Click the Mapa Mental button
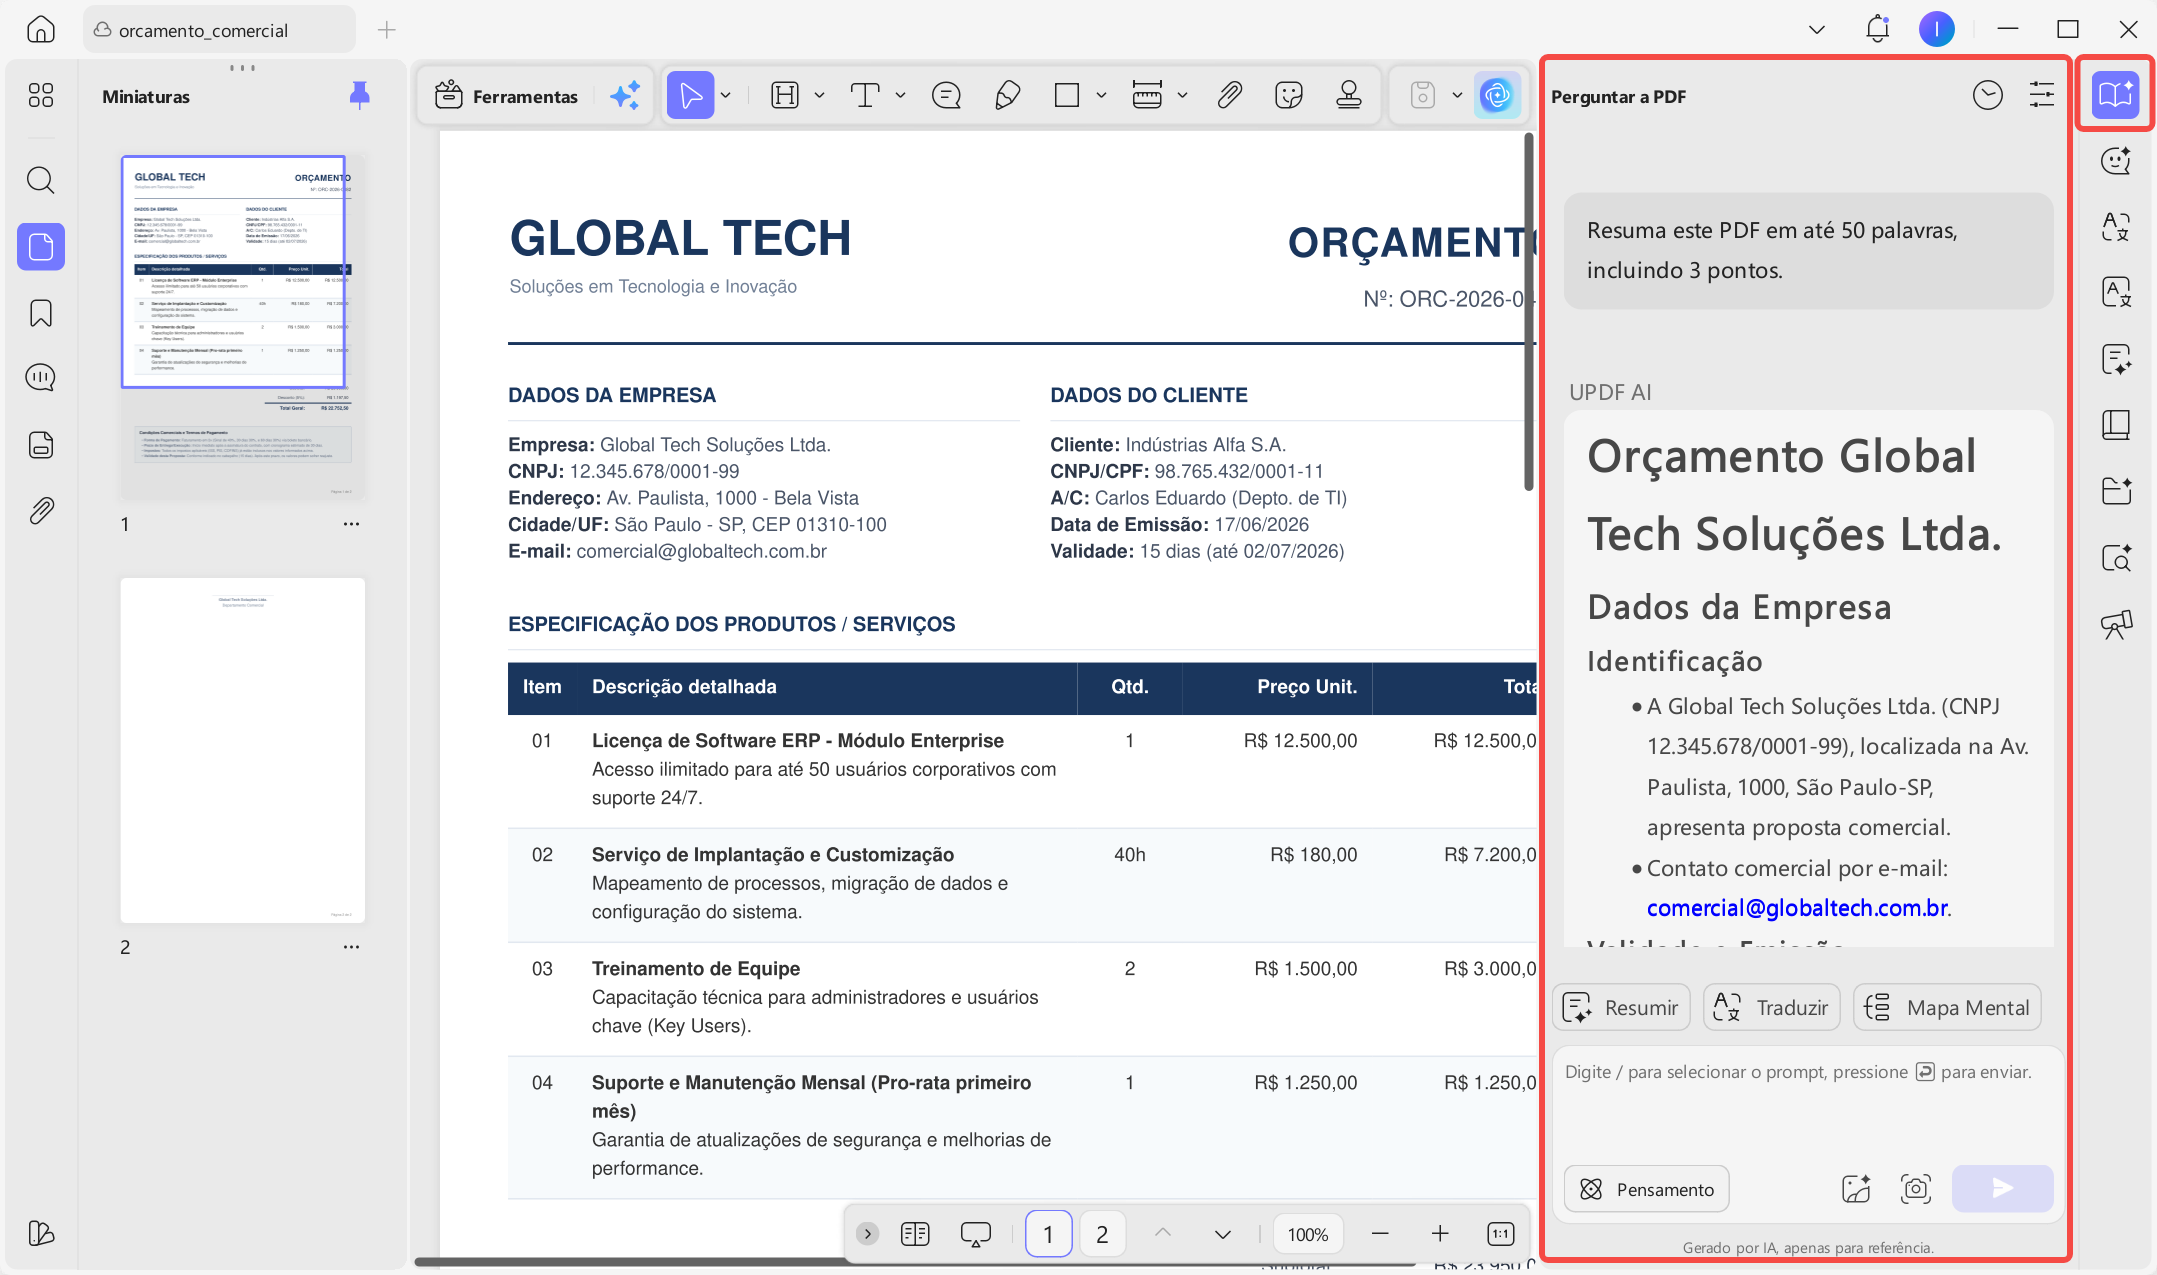 pos(1948,1007)
